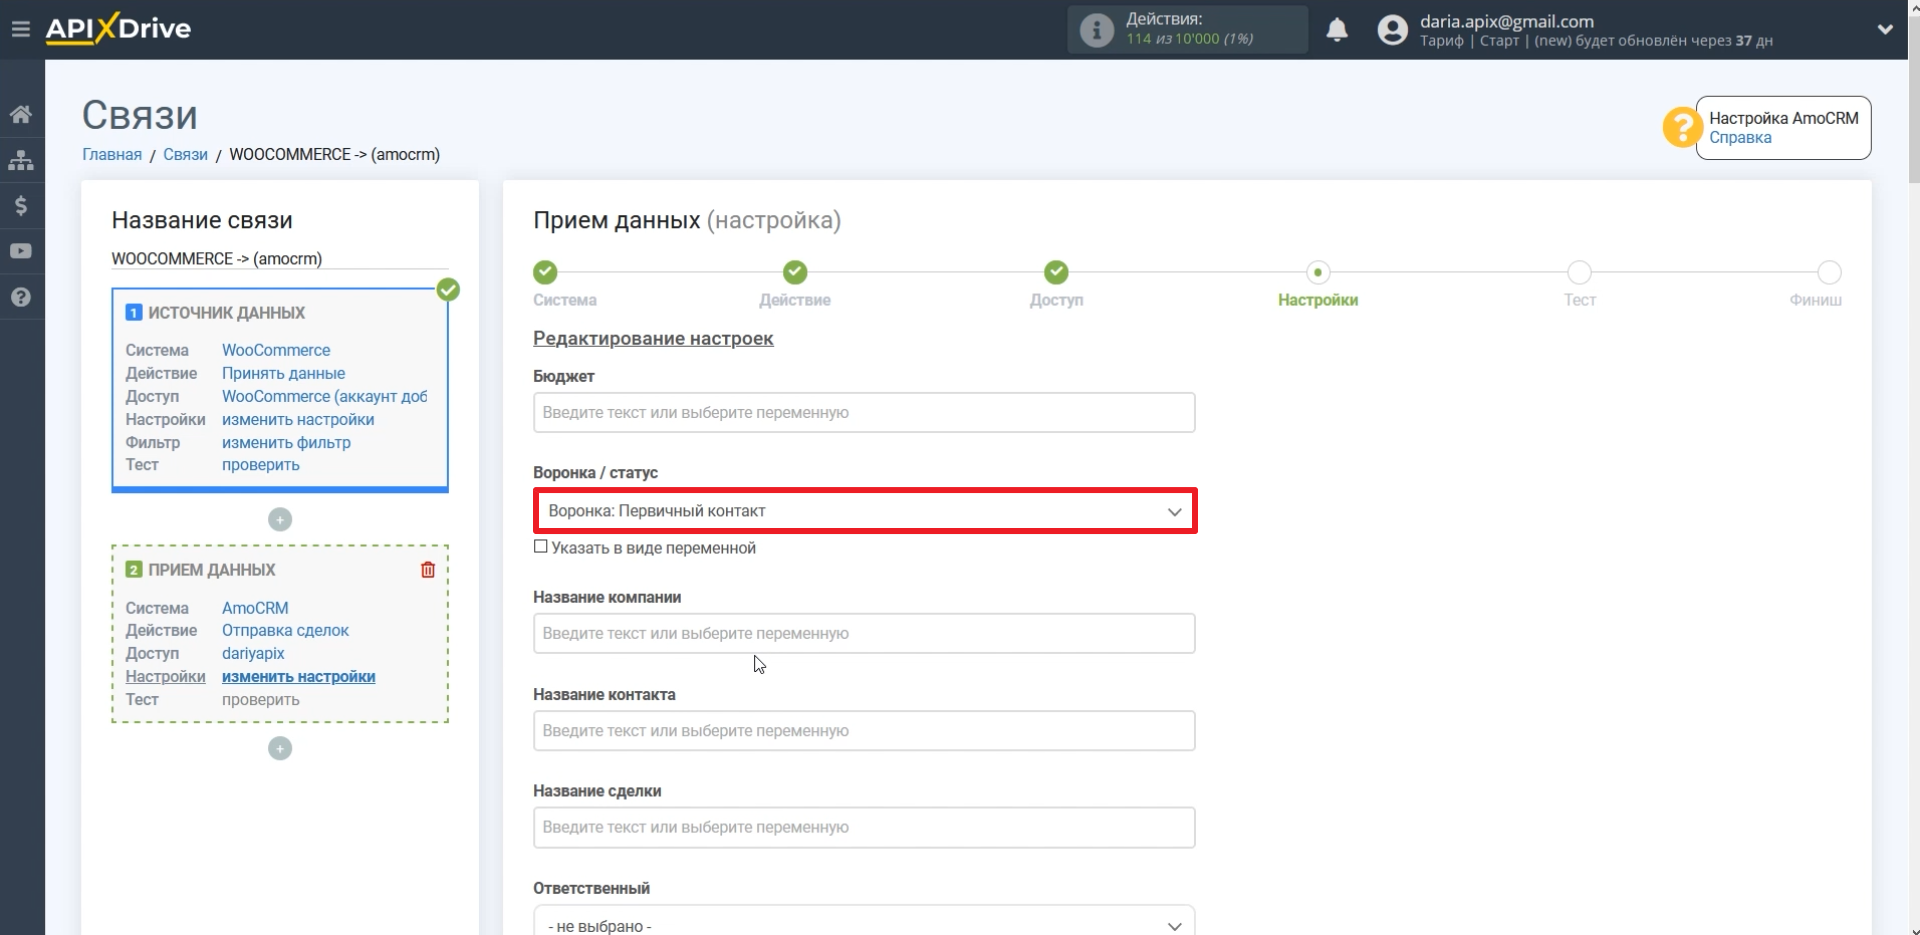Image resolution: width=1920 pixels, height=935 pixels.
Task: Click the Бюджет input field
Action: point(864,413)
